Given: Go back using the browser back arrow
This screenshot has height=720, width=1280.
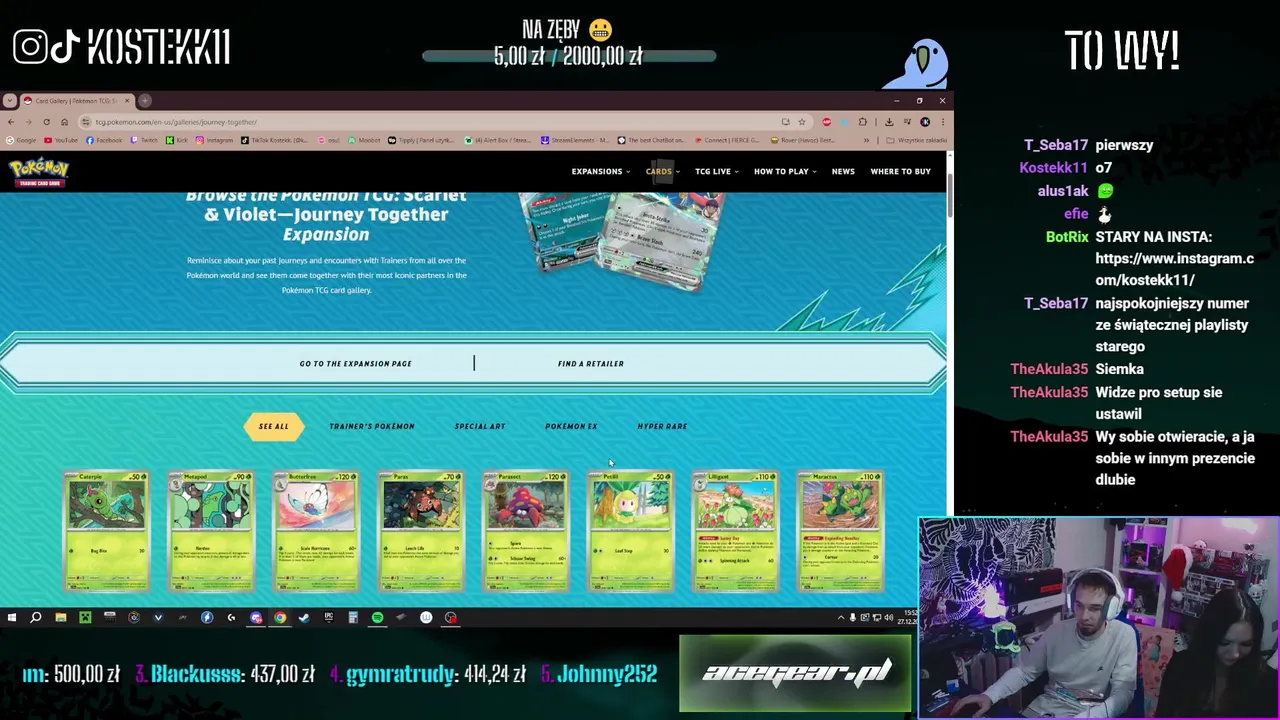Looking at the screenshot, I should click(x=11, y=122).
